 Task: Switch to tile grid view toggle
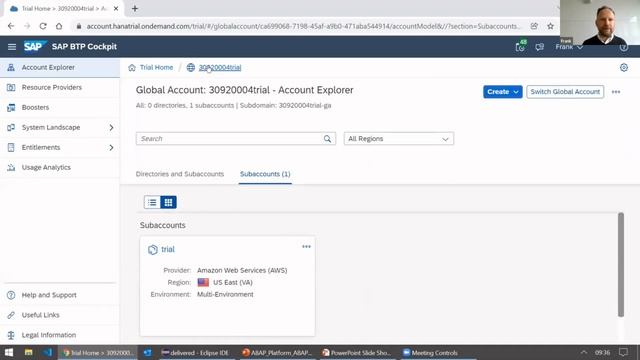pyautogui.click(x=168, y=202)
